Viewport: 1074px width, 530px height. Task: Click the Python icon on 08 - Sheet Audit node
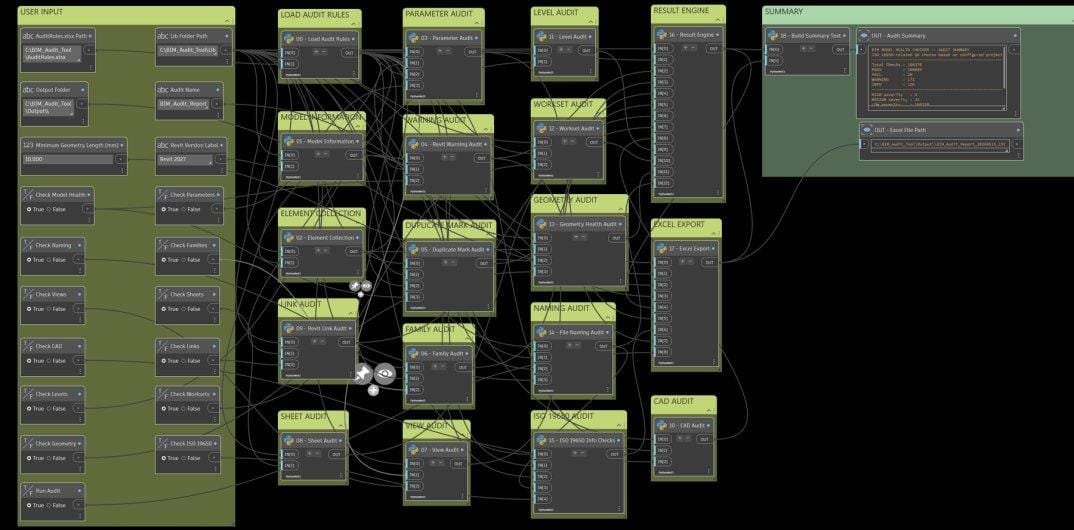tap(288, 440)
